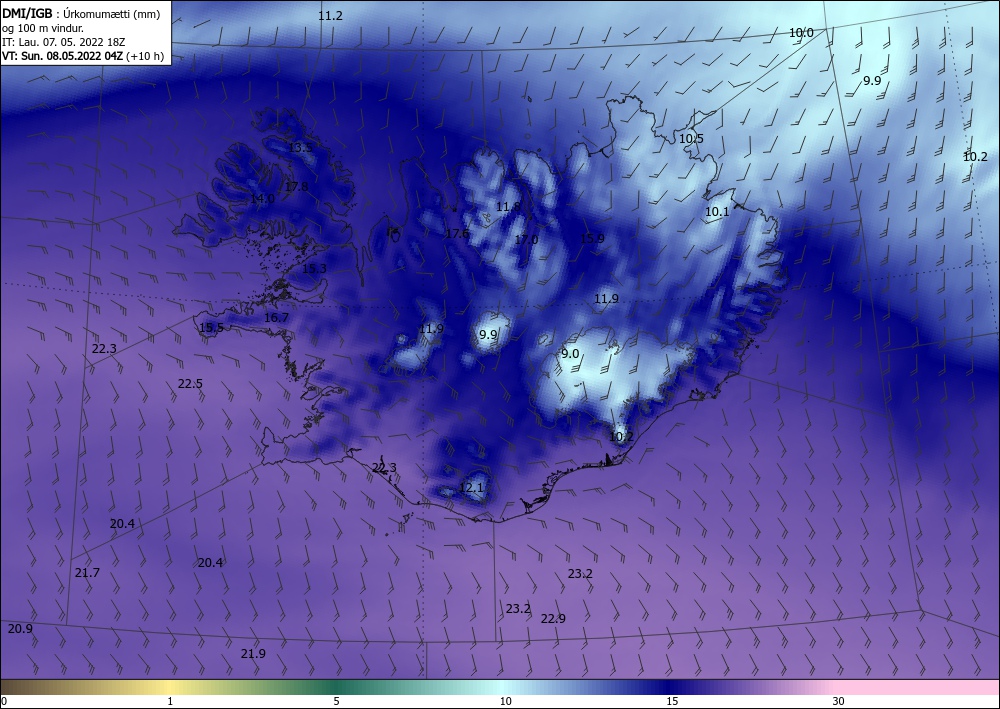Click the 14.0 value label
Viewport: 1000px width, 709px height.
(x=262, y=199)
